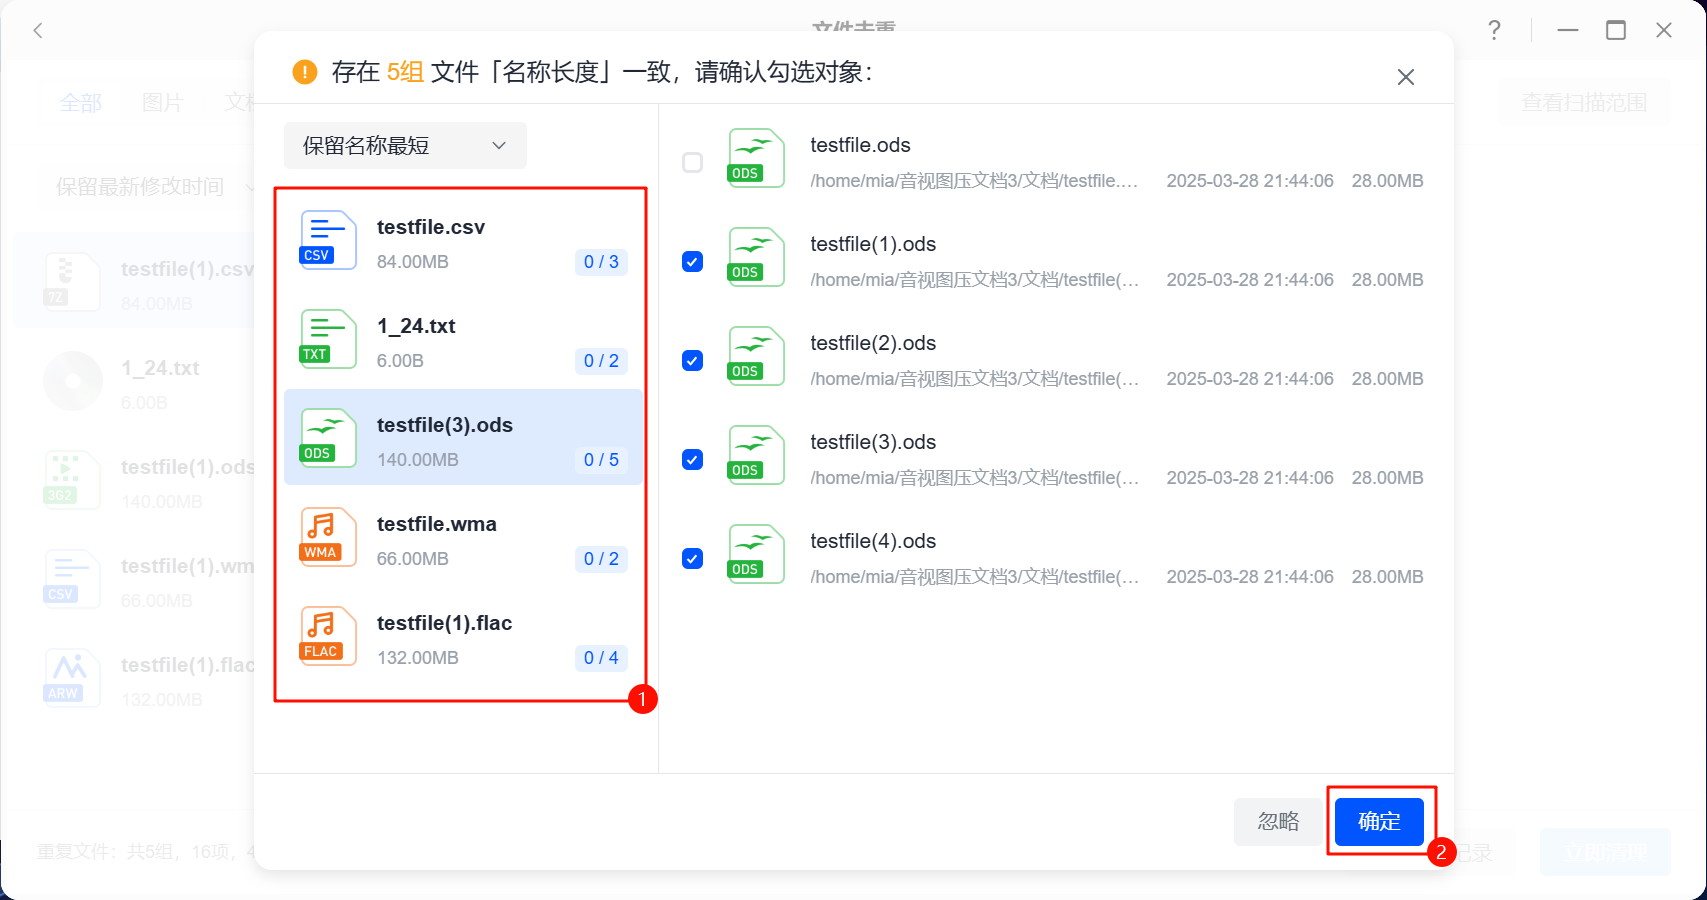
Task: Maximize the application window
Action: [x=1615, y=30]
